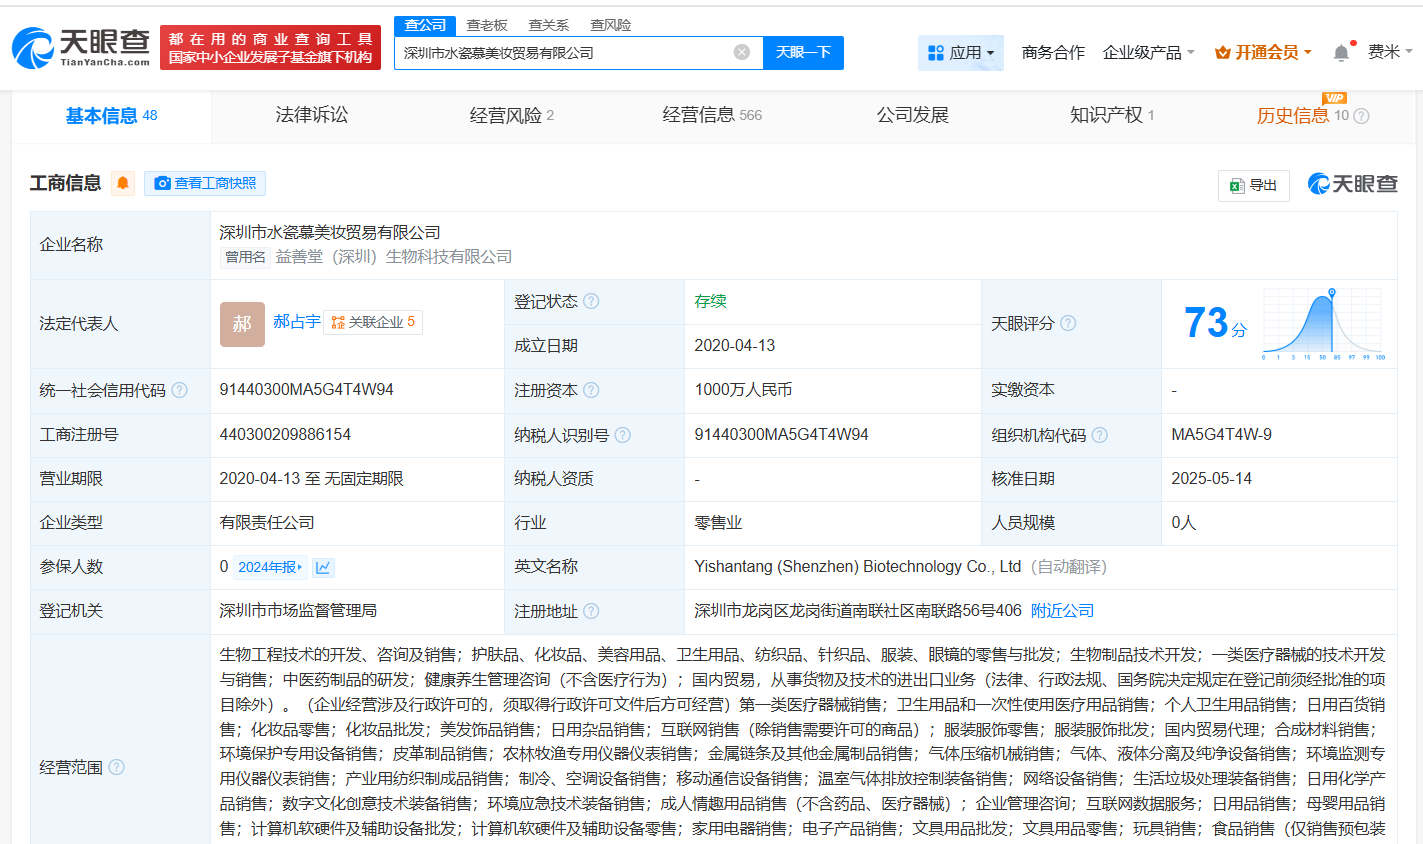The image size is (1423, 844).
Task: Open legal representative 郝占宇 link
Action: pos(297,322)
